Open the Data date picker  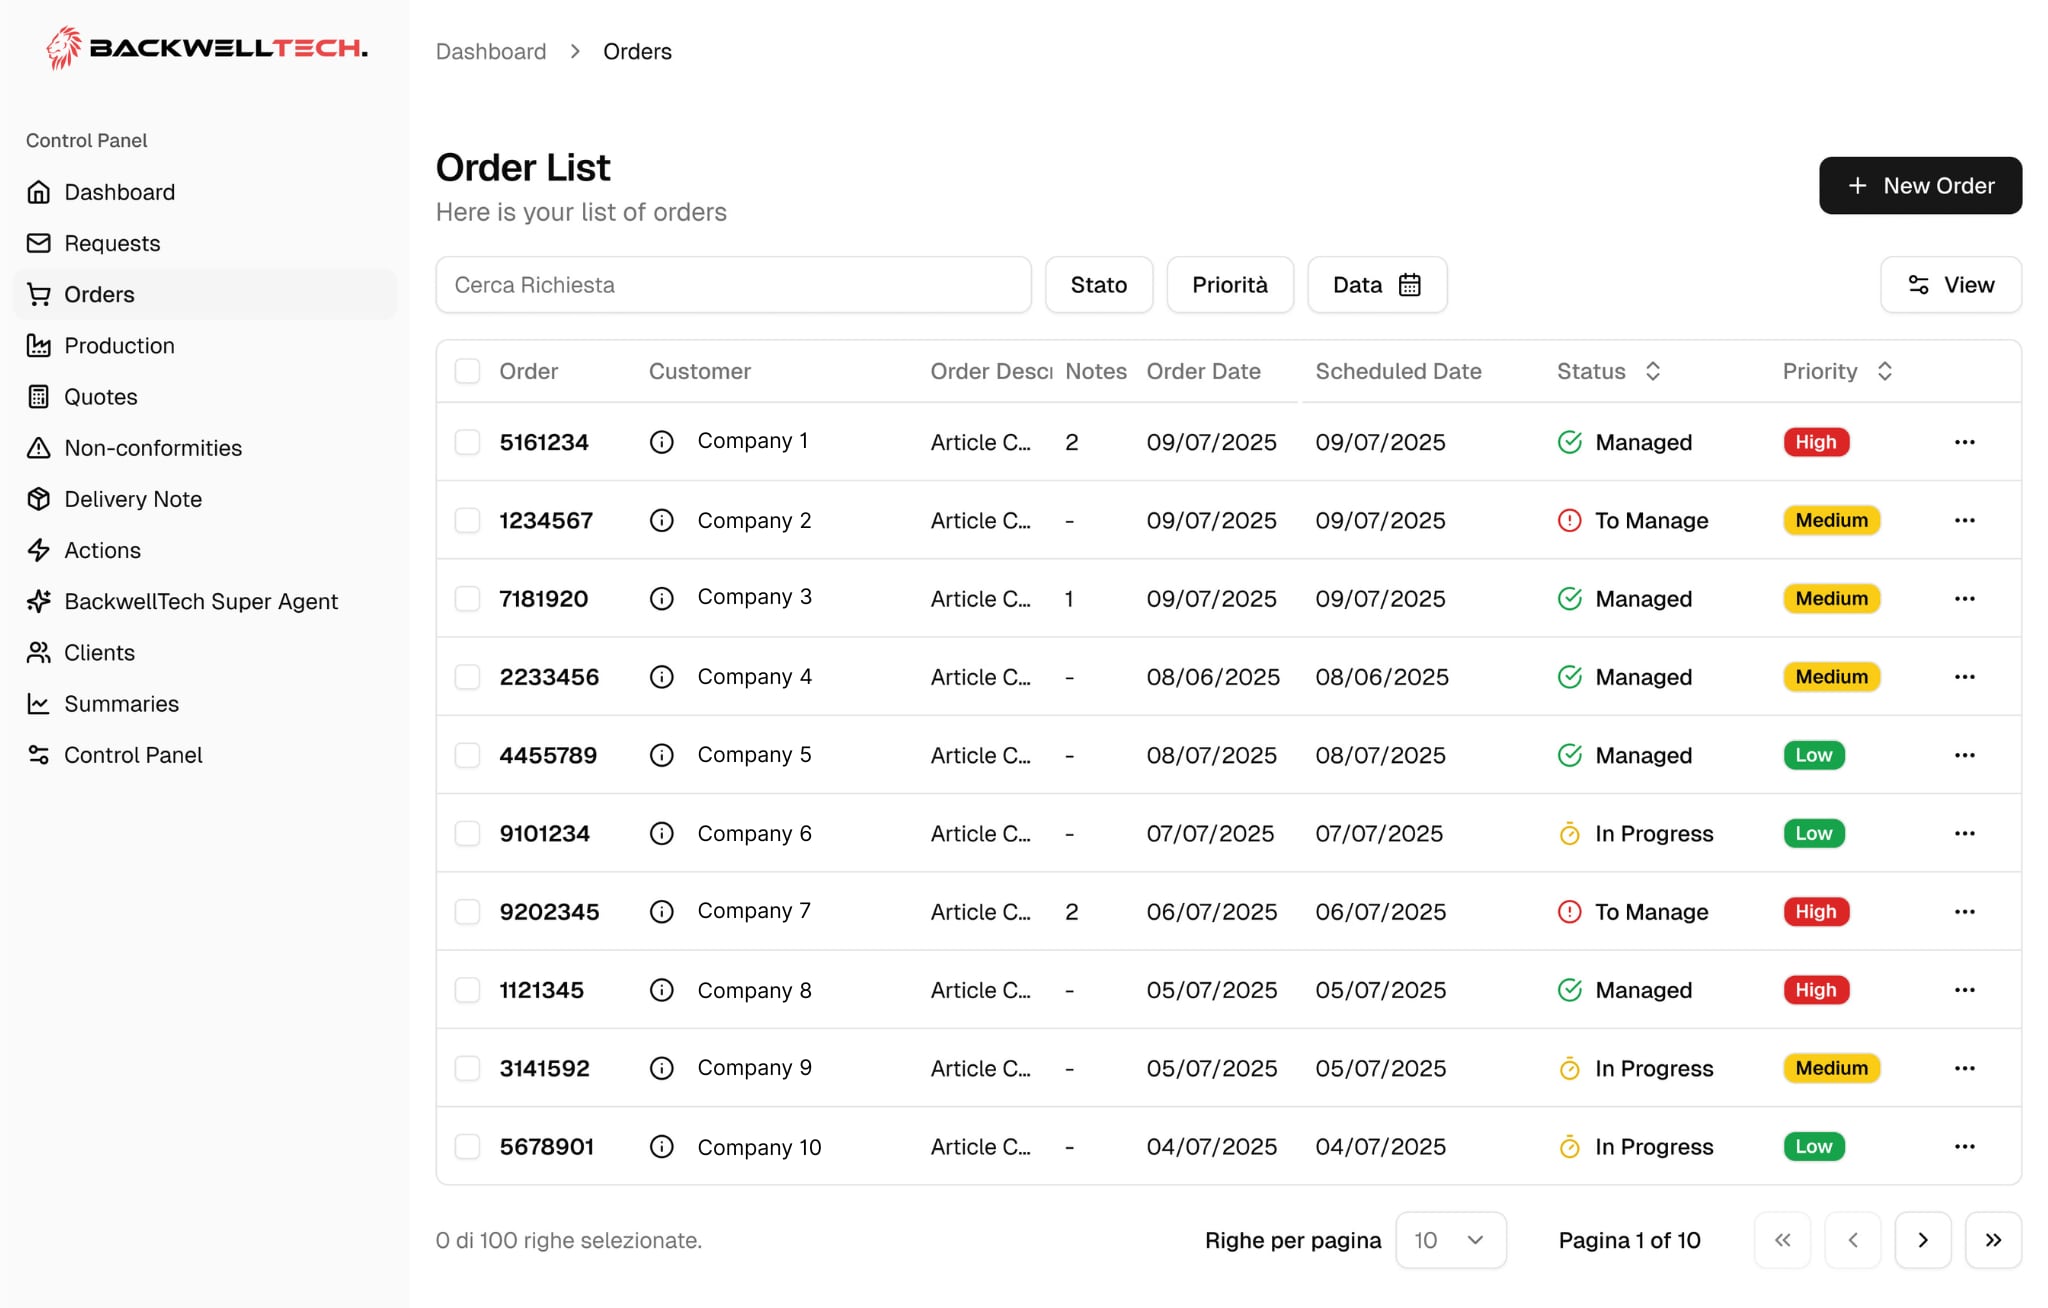point(1377,285)
